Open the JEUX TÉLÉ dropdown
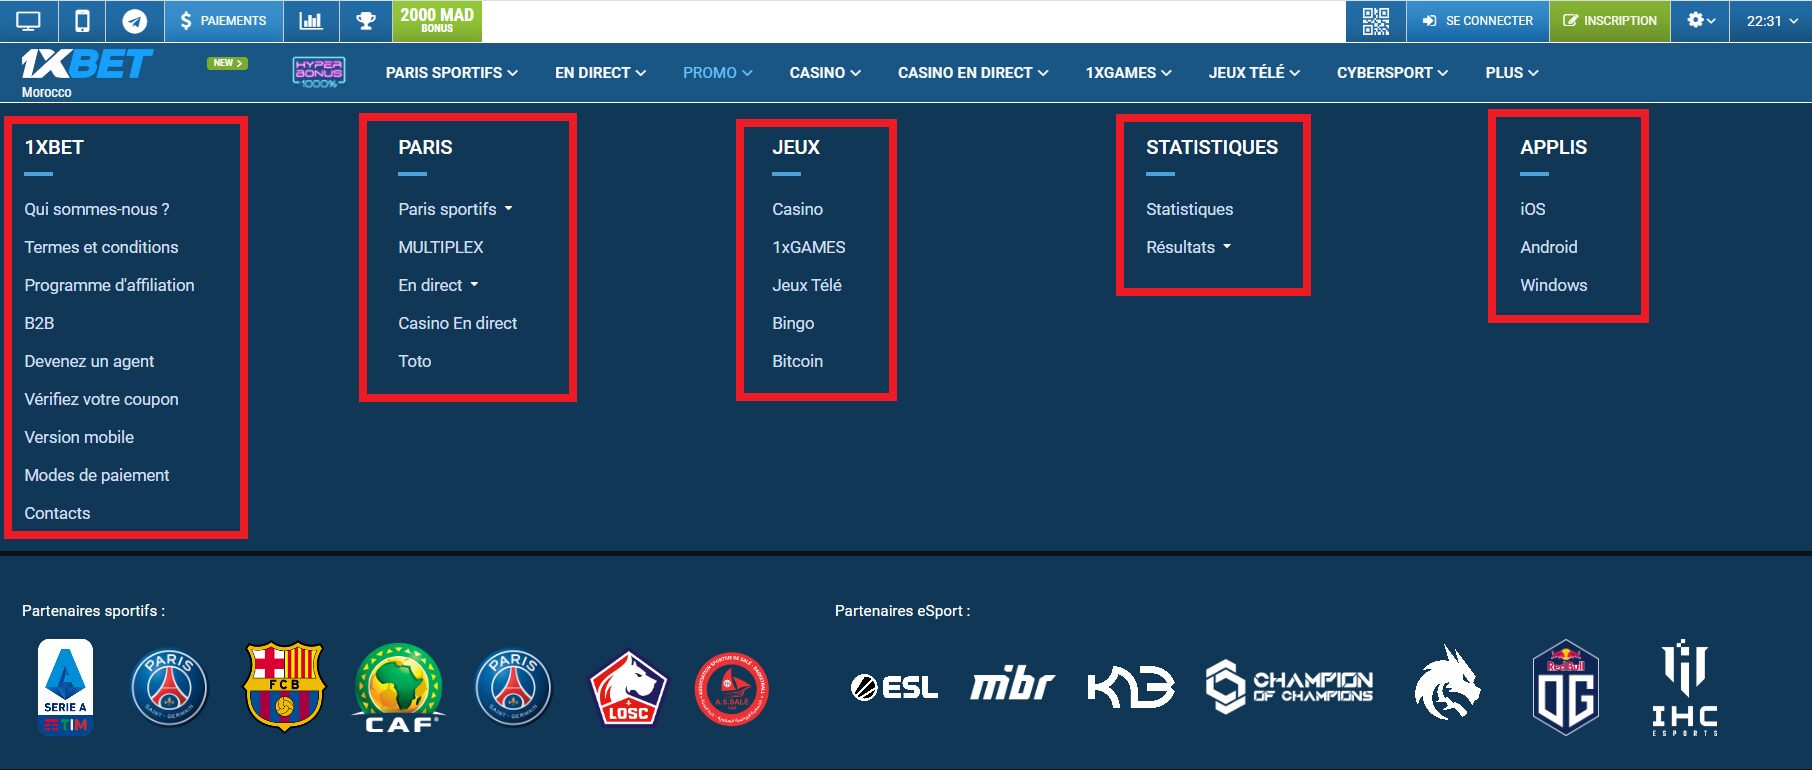 coord(1254,73)
